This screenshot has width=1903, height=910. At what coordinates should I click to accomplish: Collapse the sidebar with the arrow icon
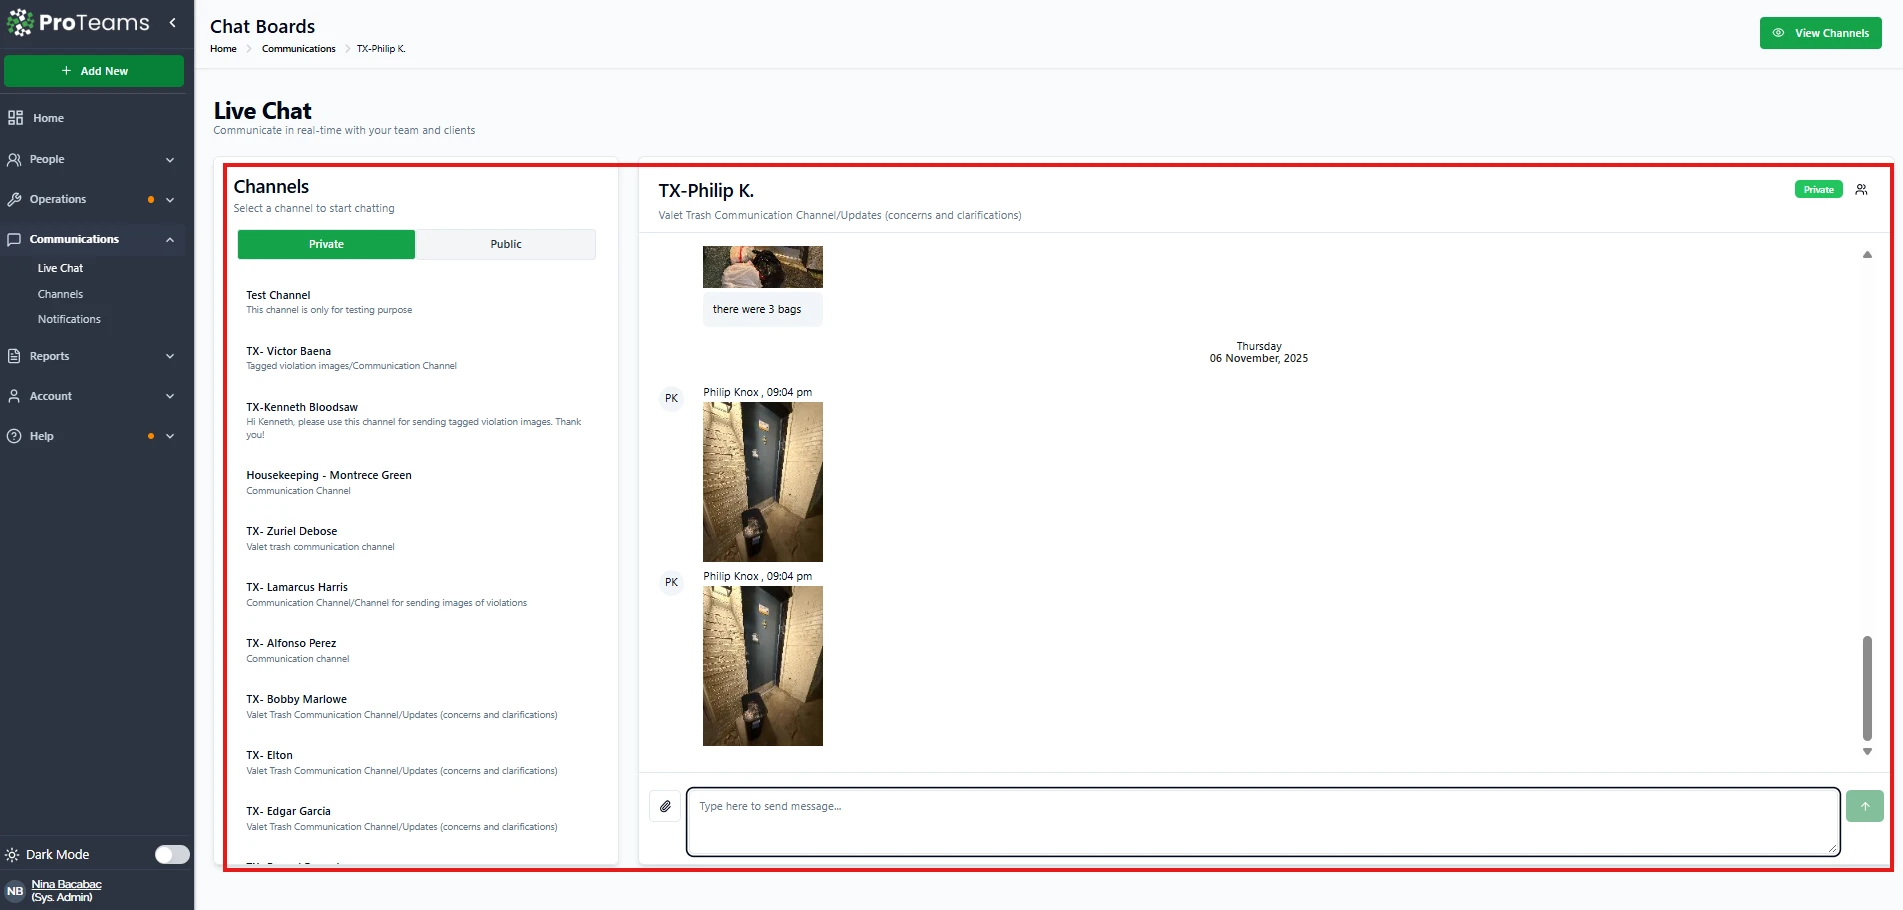pyautogui.click(x=173, y=22)
